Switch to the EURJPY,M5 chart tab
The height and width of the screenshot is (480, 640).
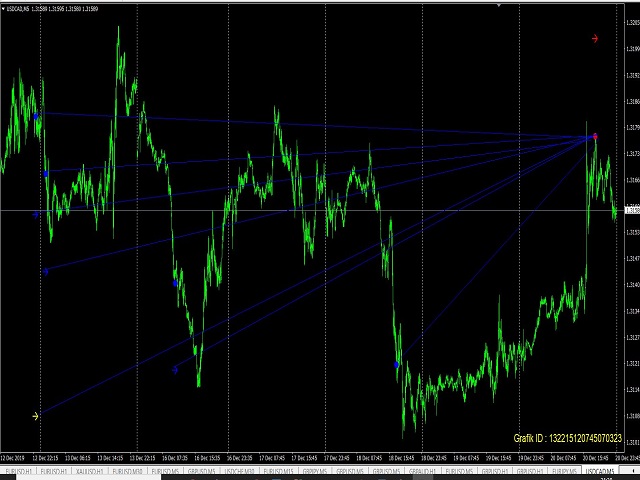(564, 471)
